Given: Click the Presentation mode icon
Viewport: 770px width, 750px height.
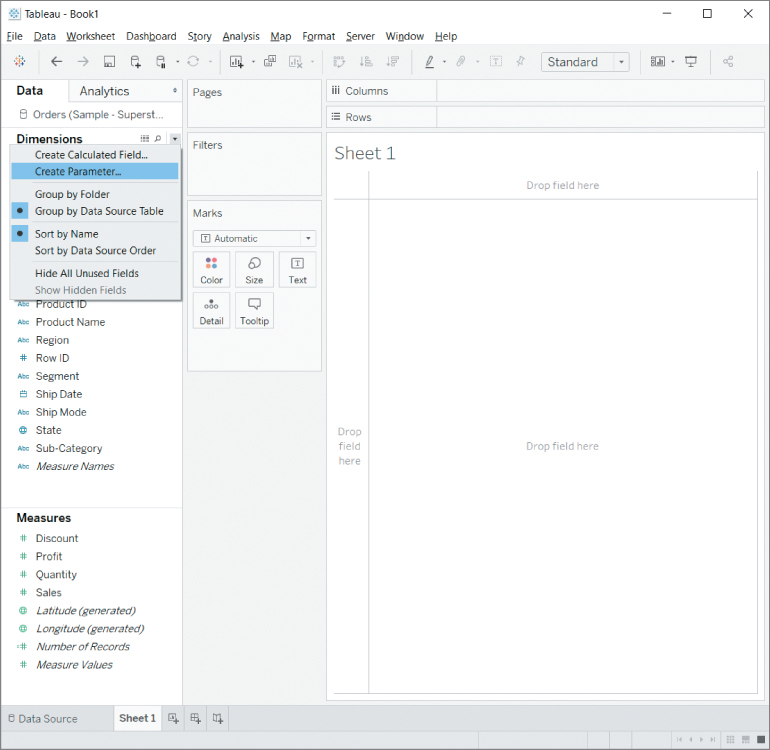Looking at the screenshot, I should (x=691, y=61).
